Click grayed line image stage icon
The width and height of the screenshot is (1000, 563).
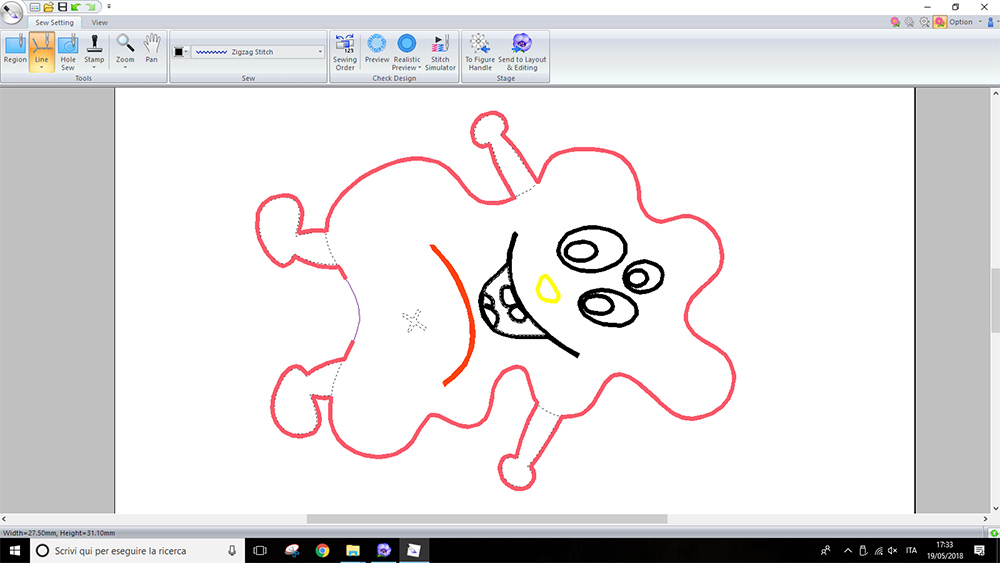pyautogui.click(x=909, y=22)
